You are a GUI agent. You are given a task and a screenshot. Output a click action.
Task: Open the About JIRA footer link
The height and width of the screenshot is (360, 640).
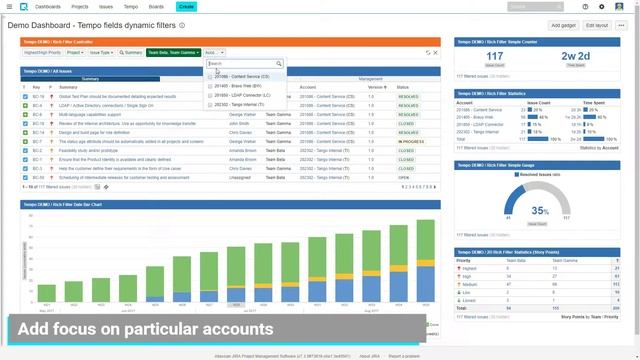369,356
